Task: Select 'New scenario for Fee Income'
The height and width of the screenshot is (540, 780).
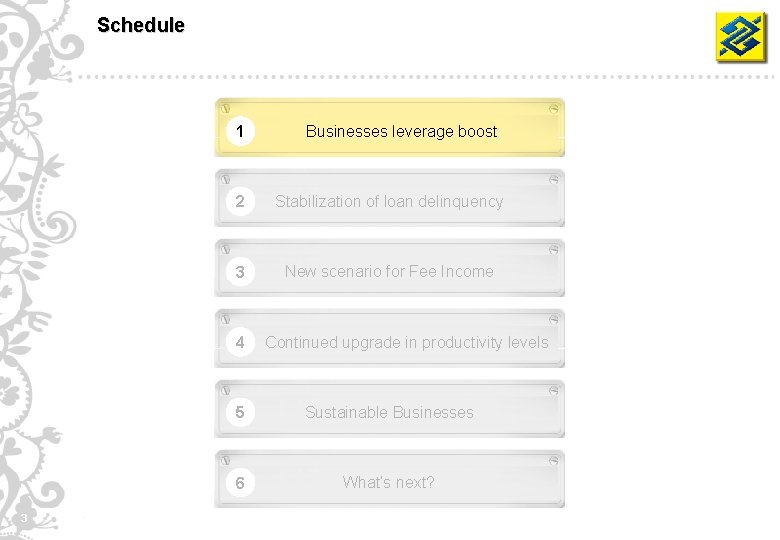Action: [x=389, y=271]
